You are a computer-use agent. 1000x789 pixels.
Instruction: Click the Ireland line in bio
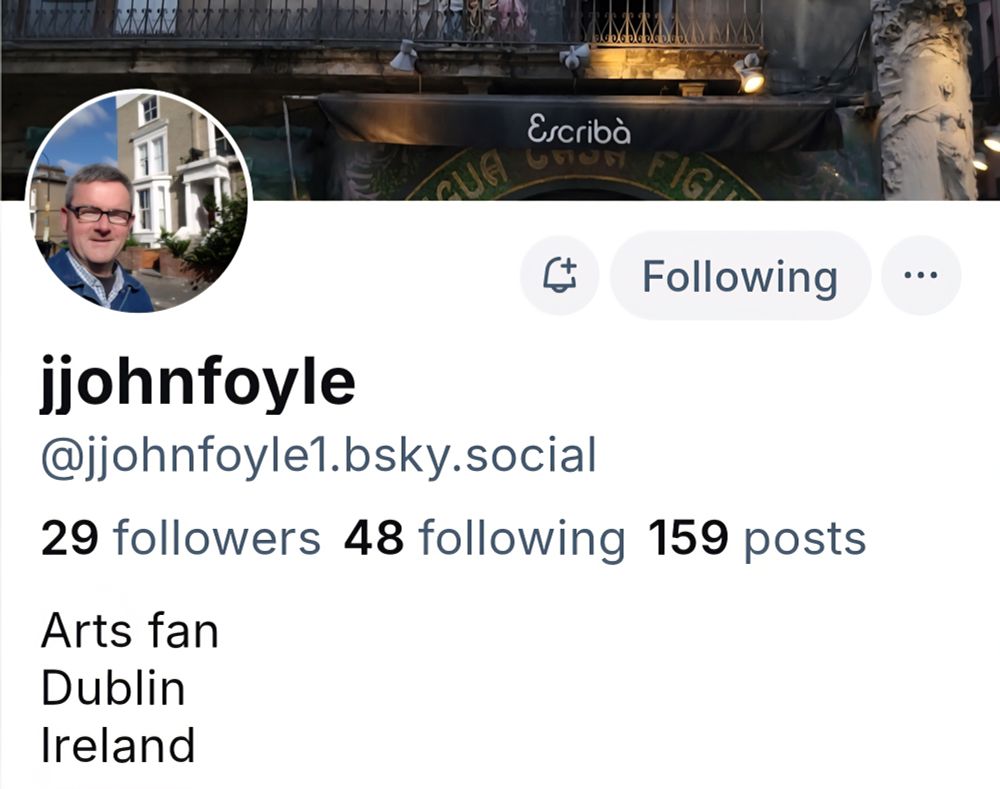118,746
